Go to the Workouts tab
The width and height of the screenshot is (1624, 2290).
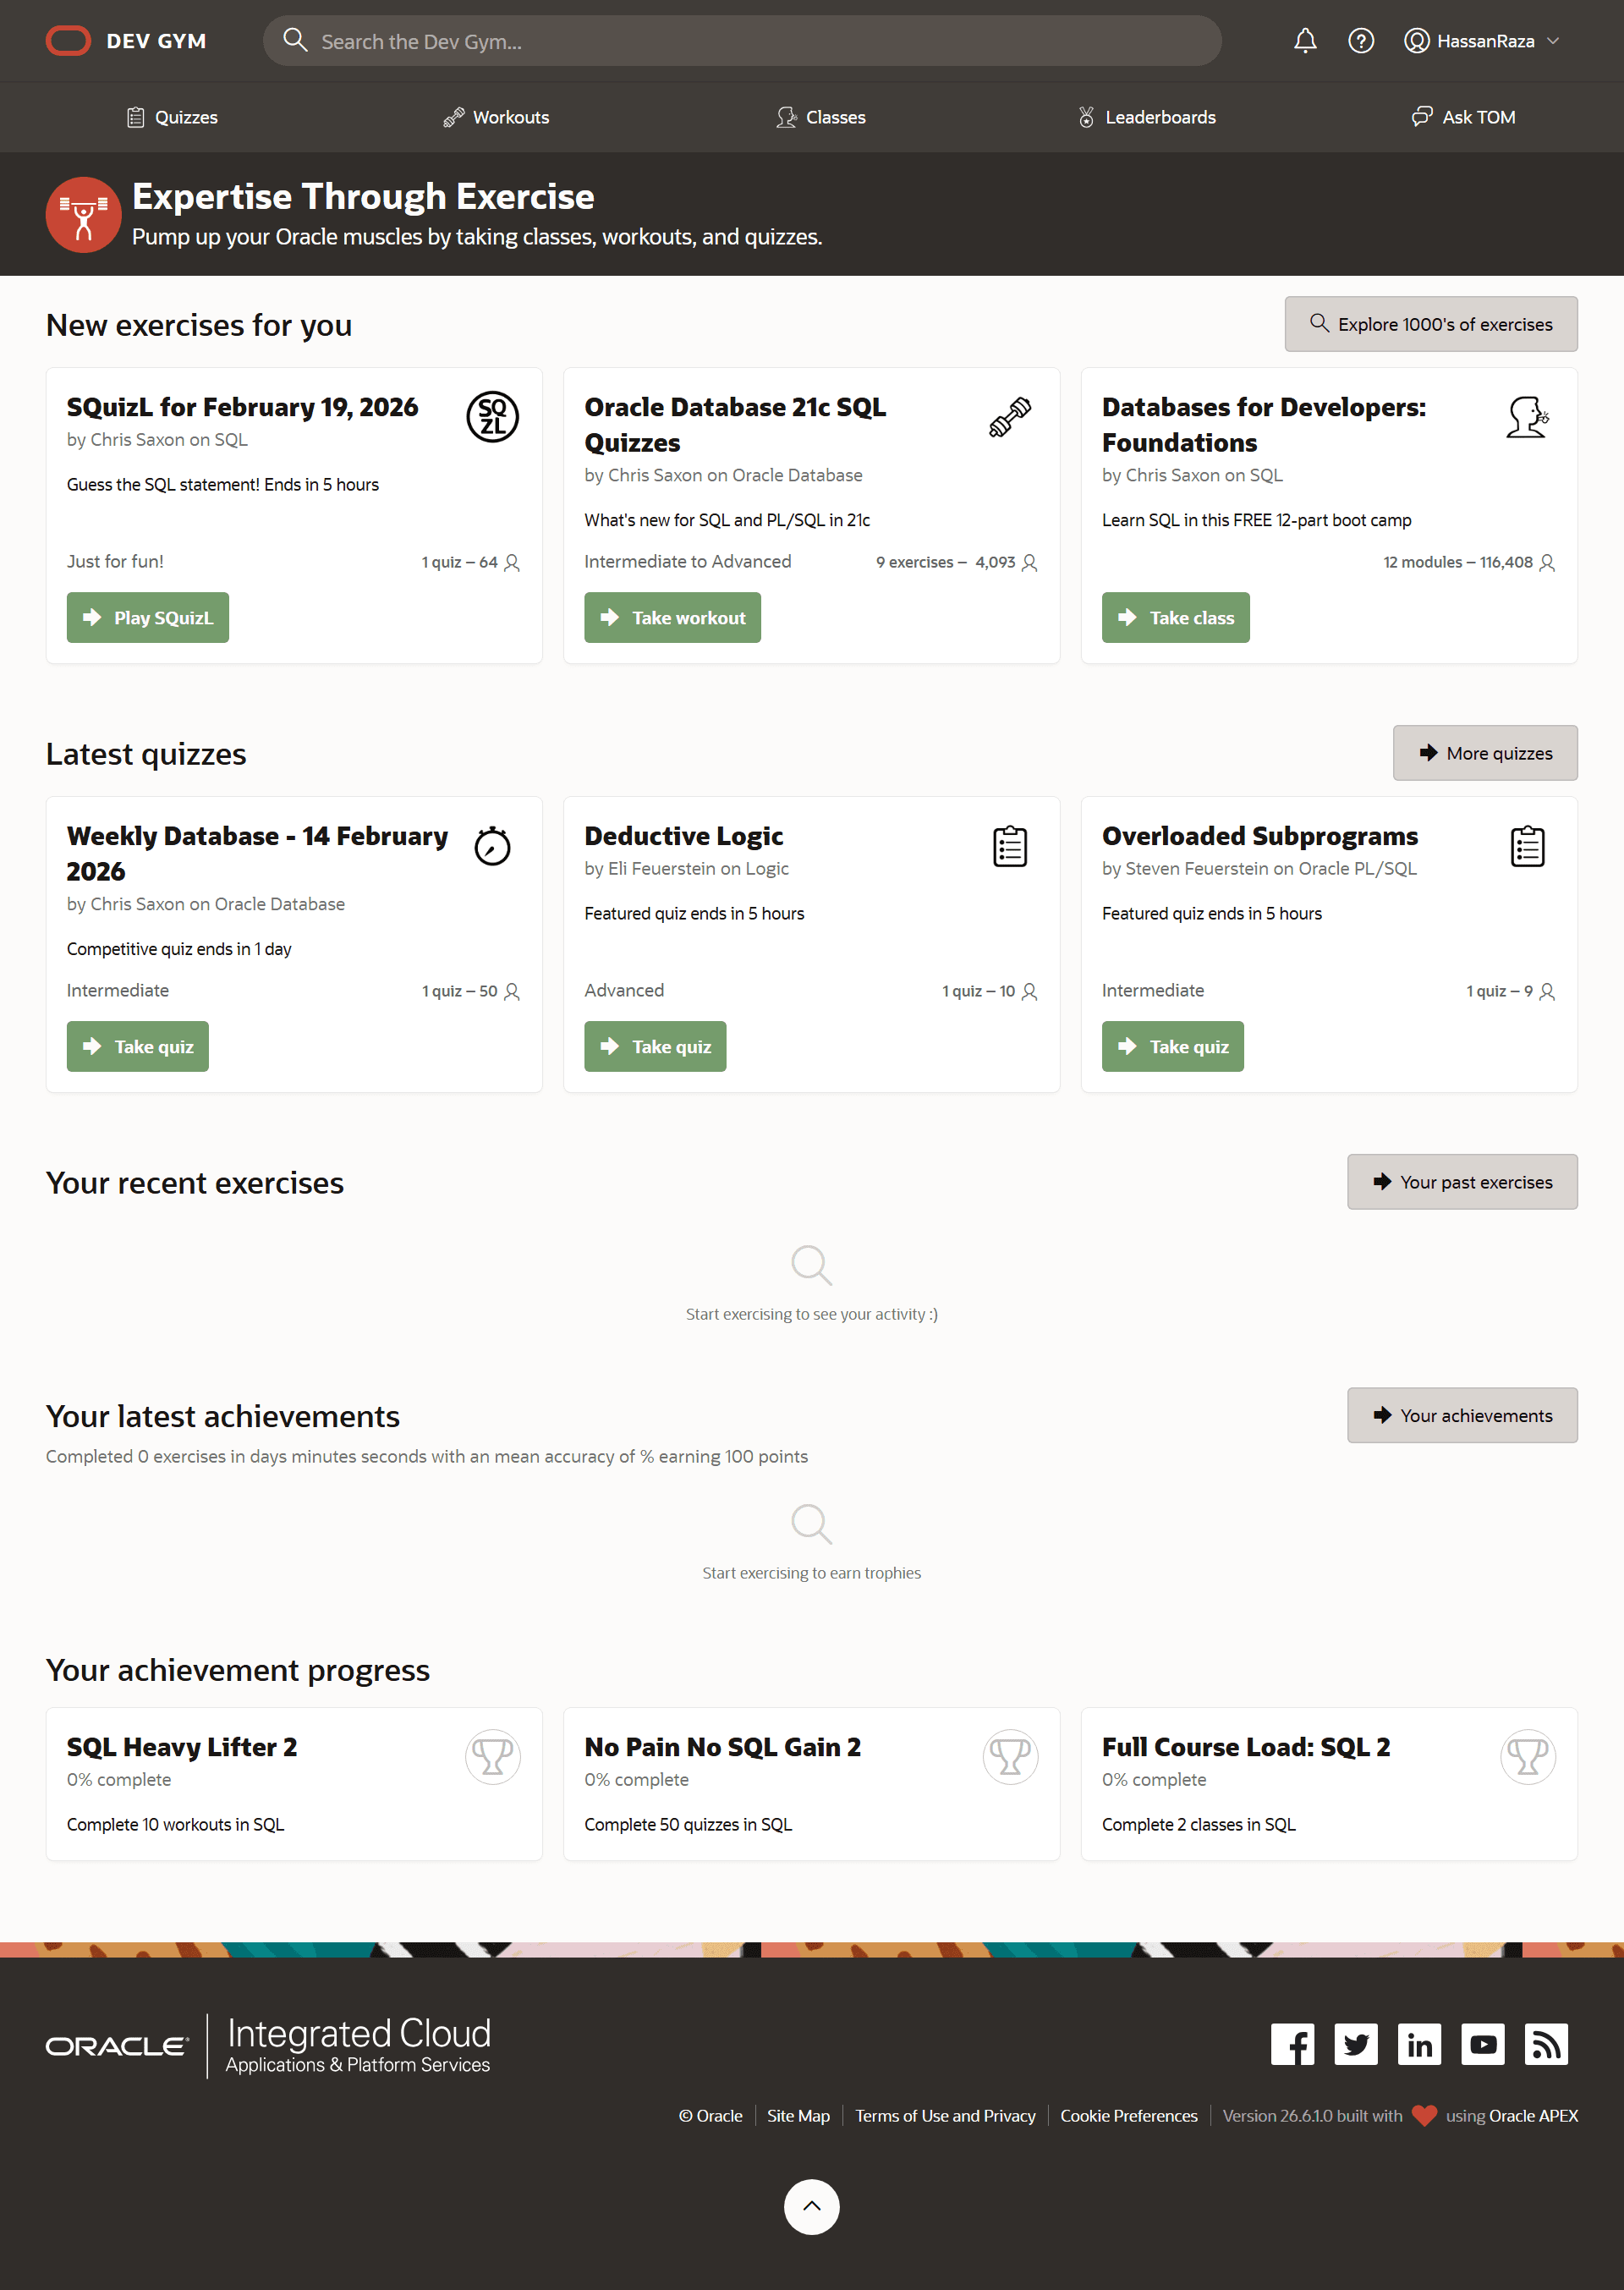(x=496, y=117)
